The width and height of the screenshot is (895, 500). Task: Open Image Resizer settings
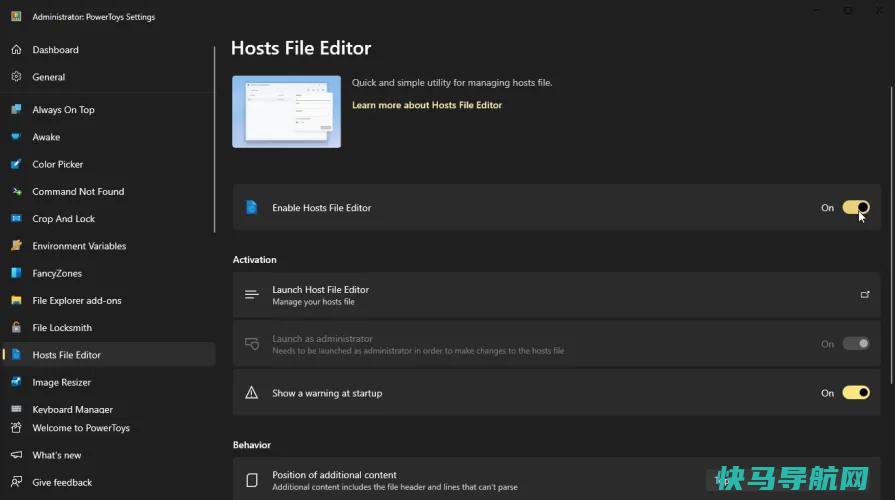point(108,382)
